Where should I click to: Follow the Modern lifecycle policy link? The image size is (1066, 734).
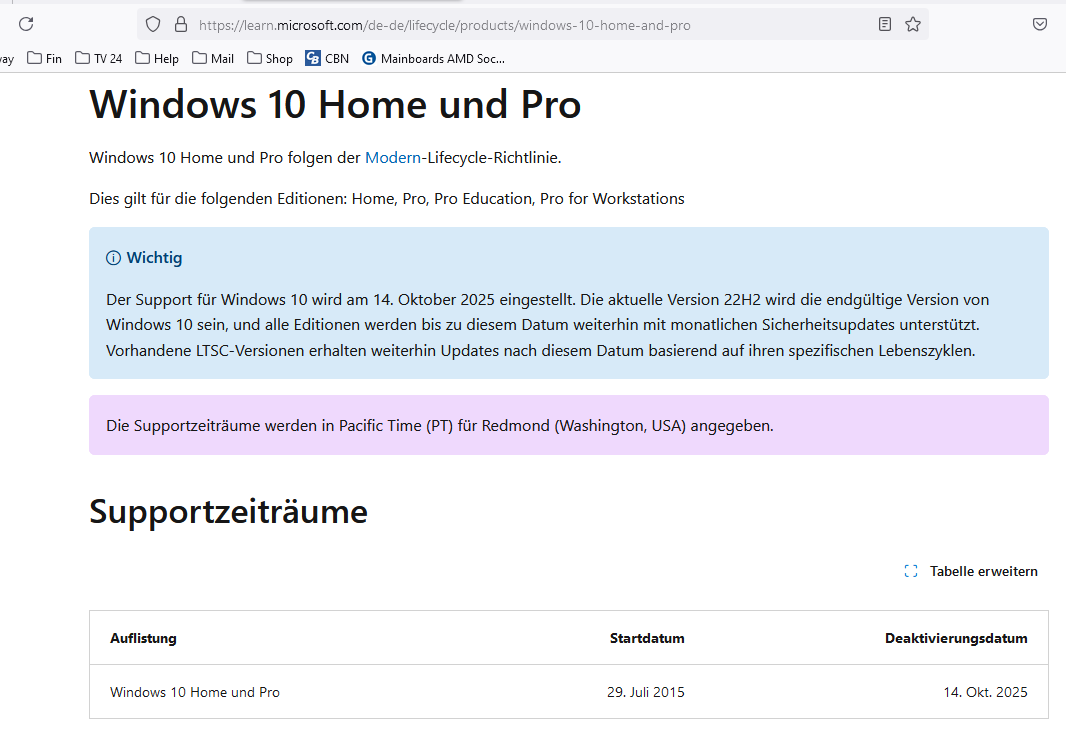pyautogui.click(x=393, y=158)
